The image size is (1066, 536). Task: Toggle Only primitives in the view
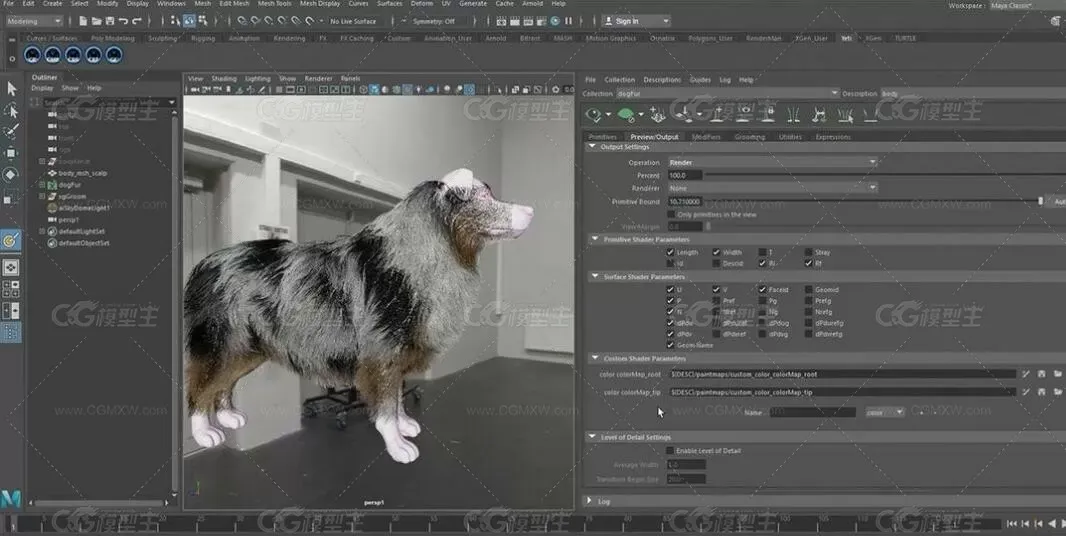click(671, 214)
